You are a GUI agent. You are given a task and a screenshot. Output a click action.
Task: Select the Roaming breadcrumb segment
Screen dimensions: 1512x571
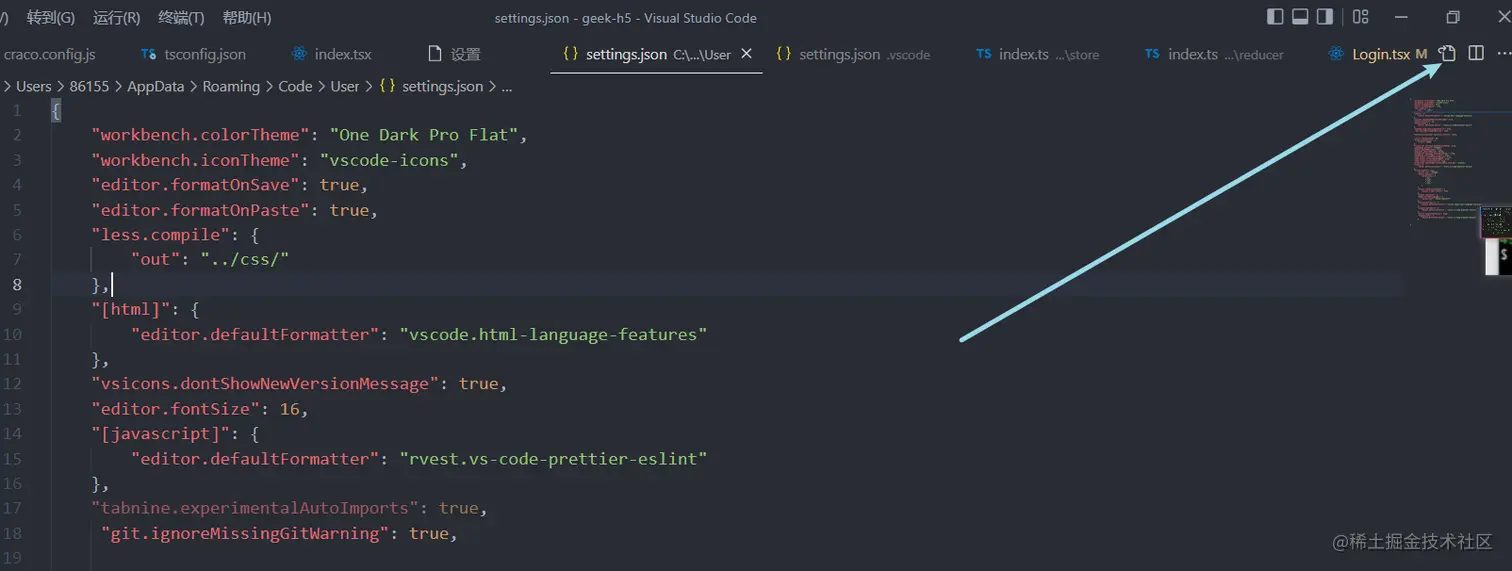(x=231, y=87)
